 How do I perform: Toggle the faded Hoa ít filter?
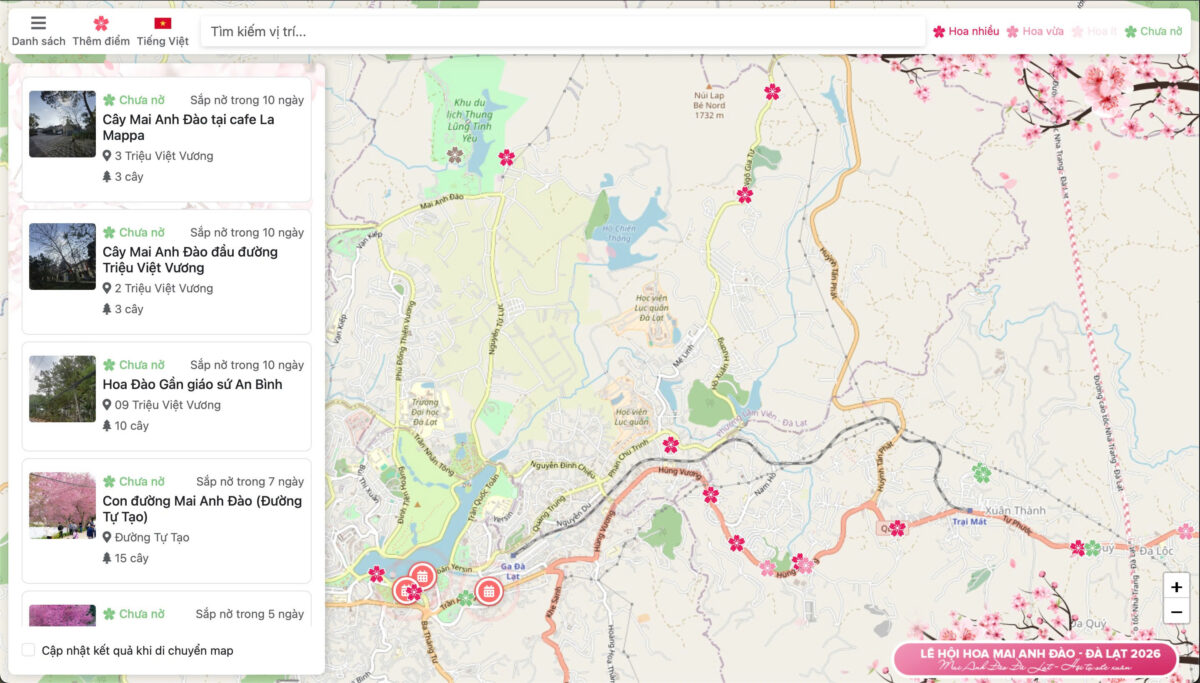point(1094,31)
